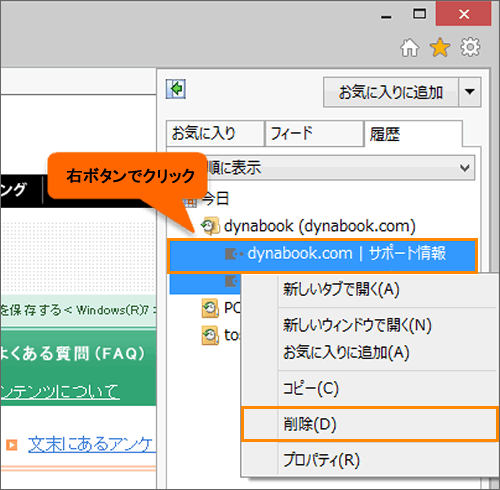
Task: Click the history folder icon beside 'to'
Action: pyautogui.click(x=210, y=335)
